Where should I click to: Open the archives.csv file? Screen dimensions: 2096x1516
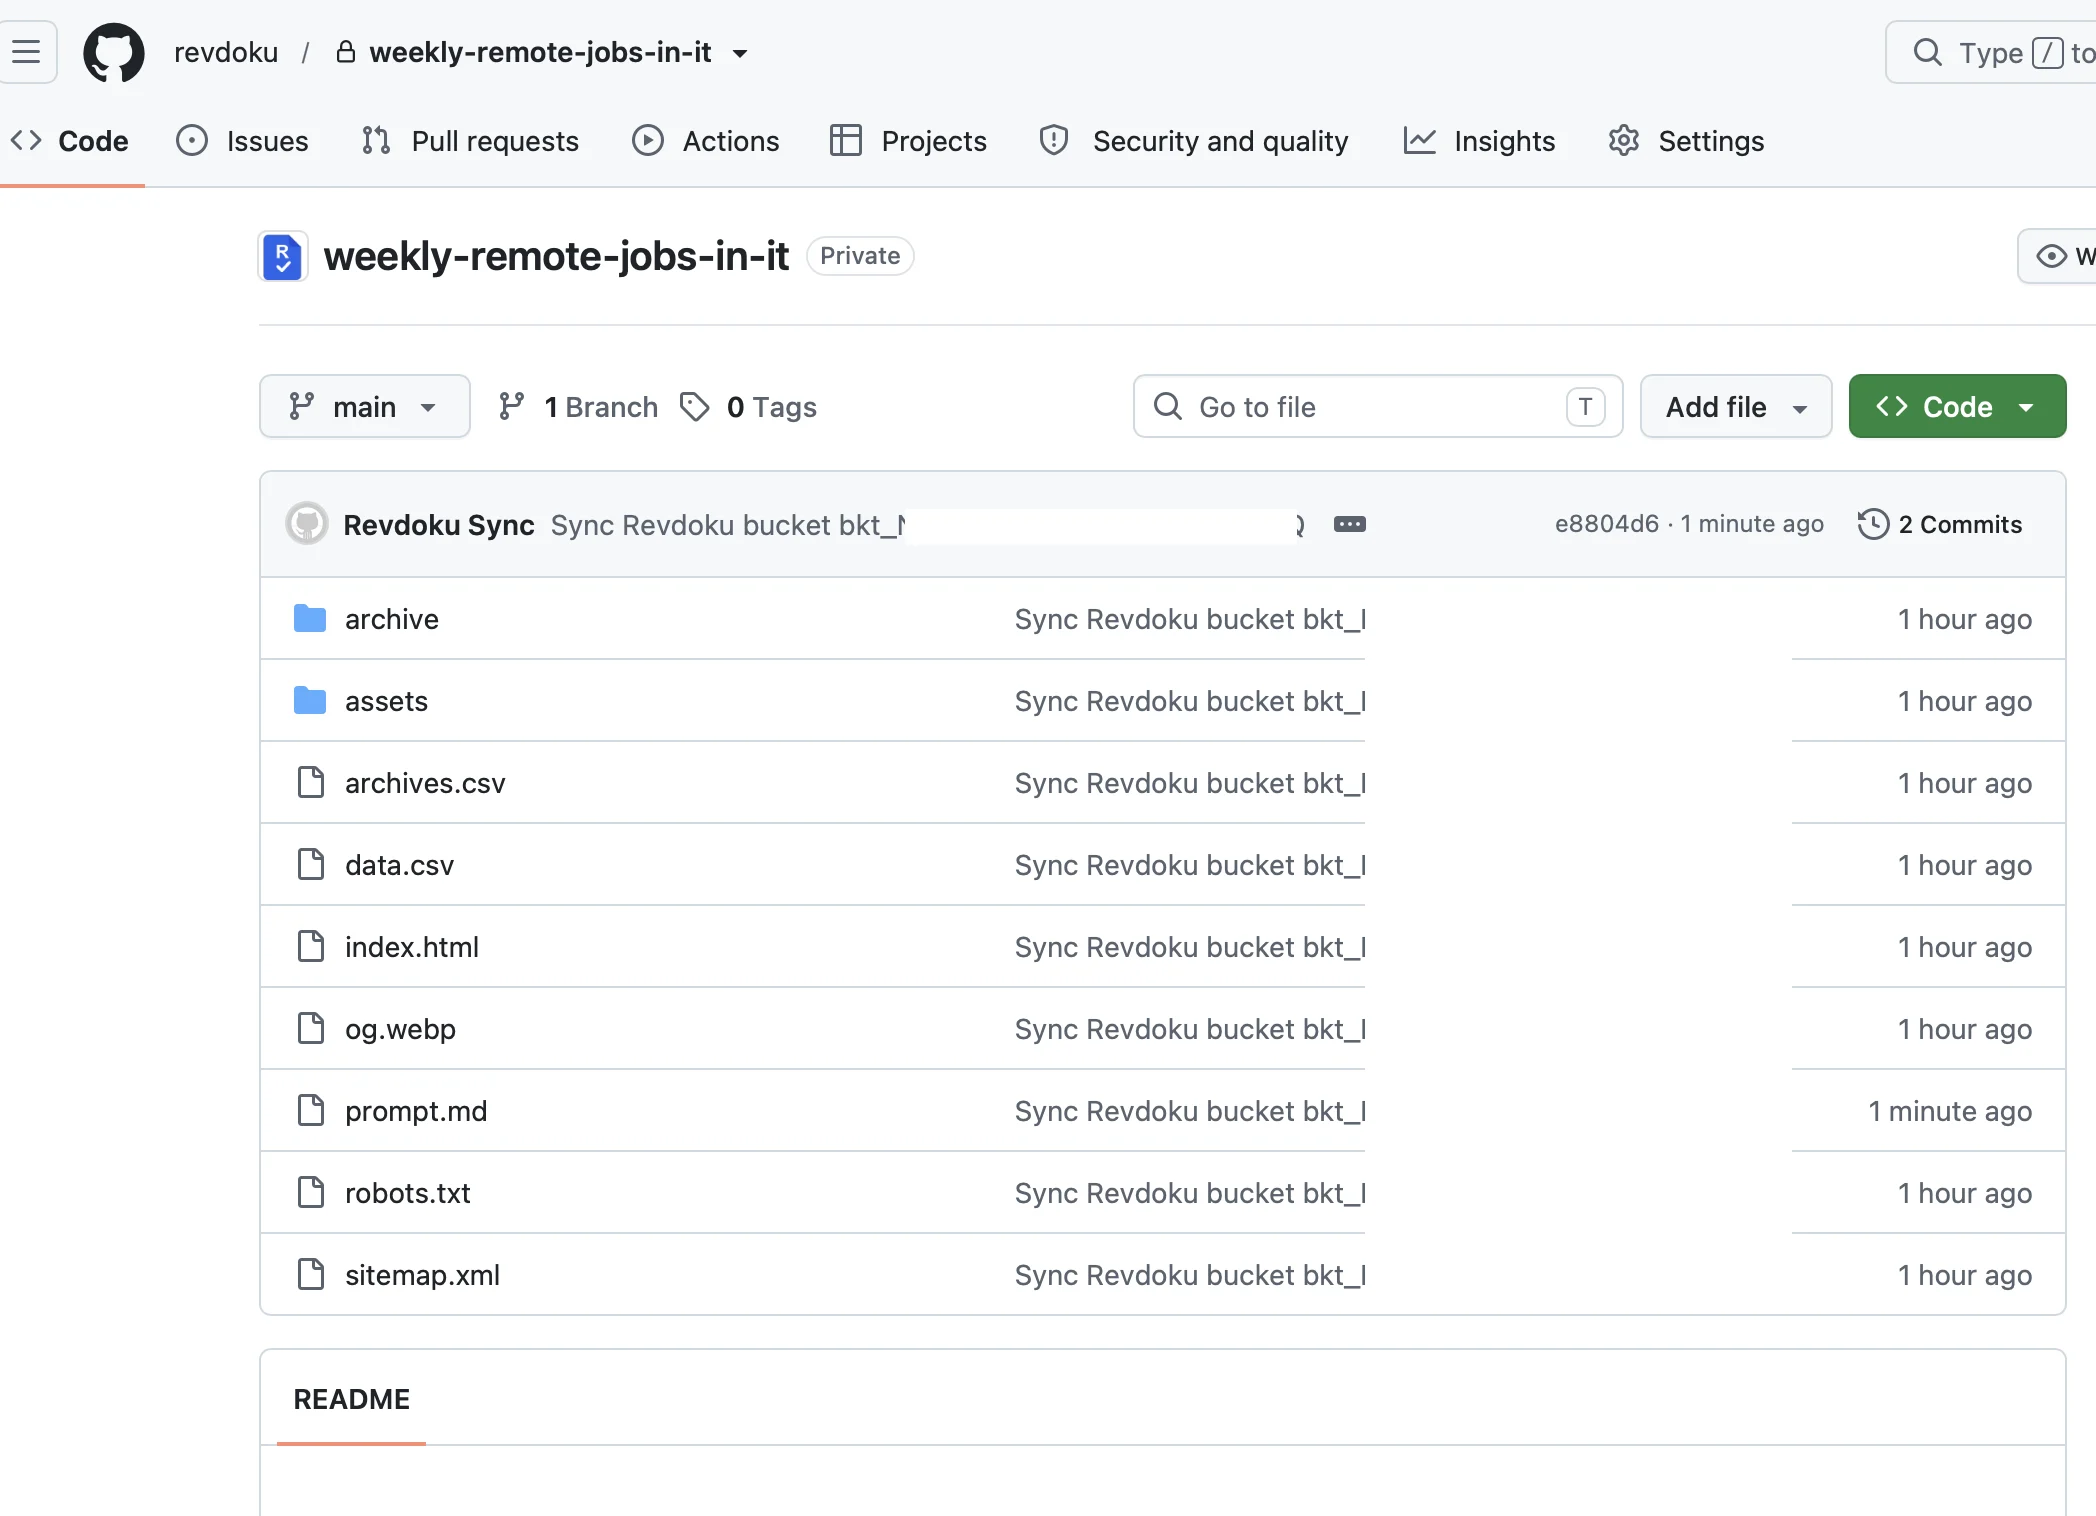tap(425, 783)
